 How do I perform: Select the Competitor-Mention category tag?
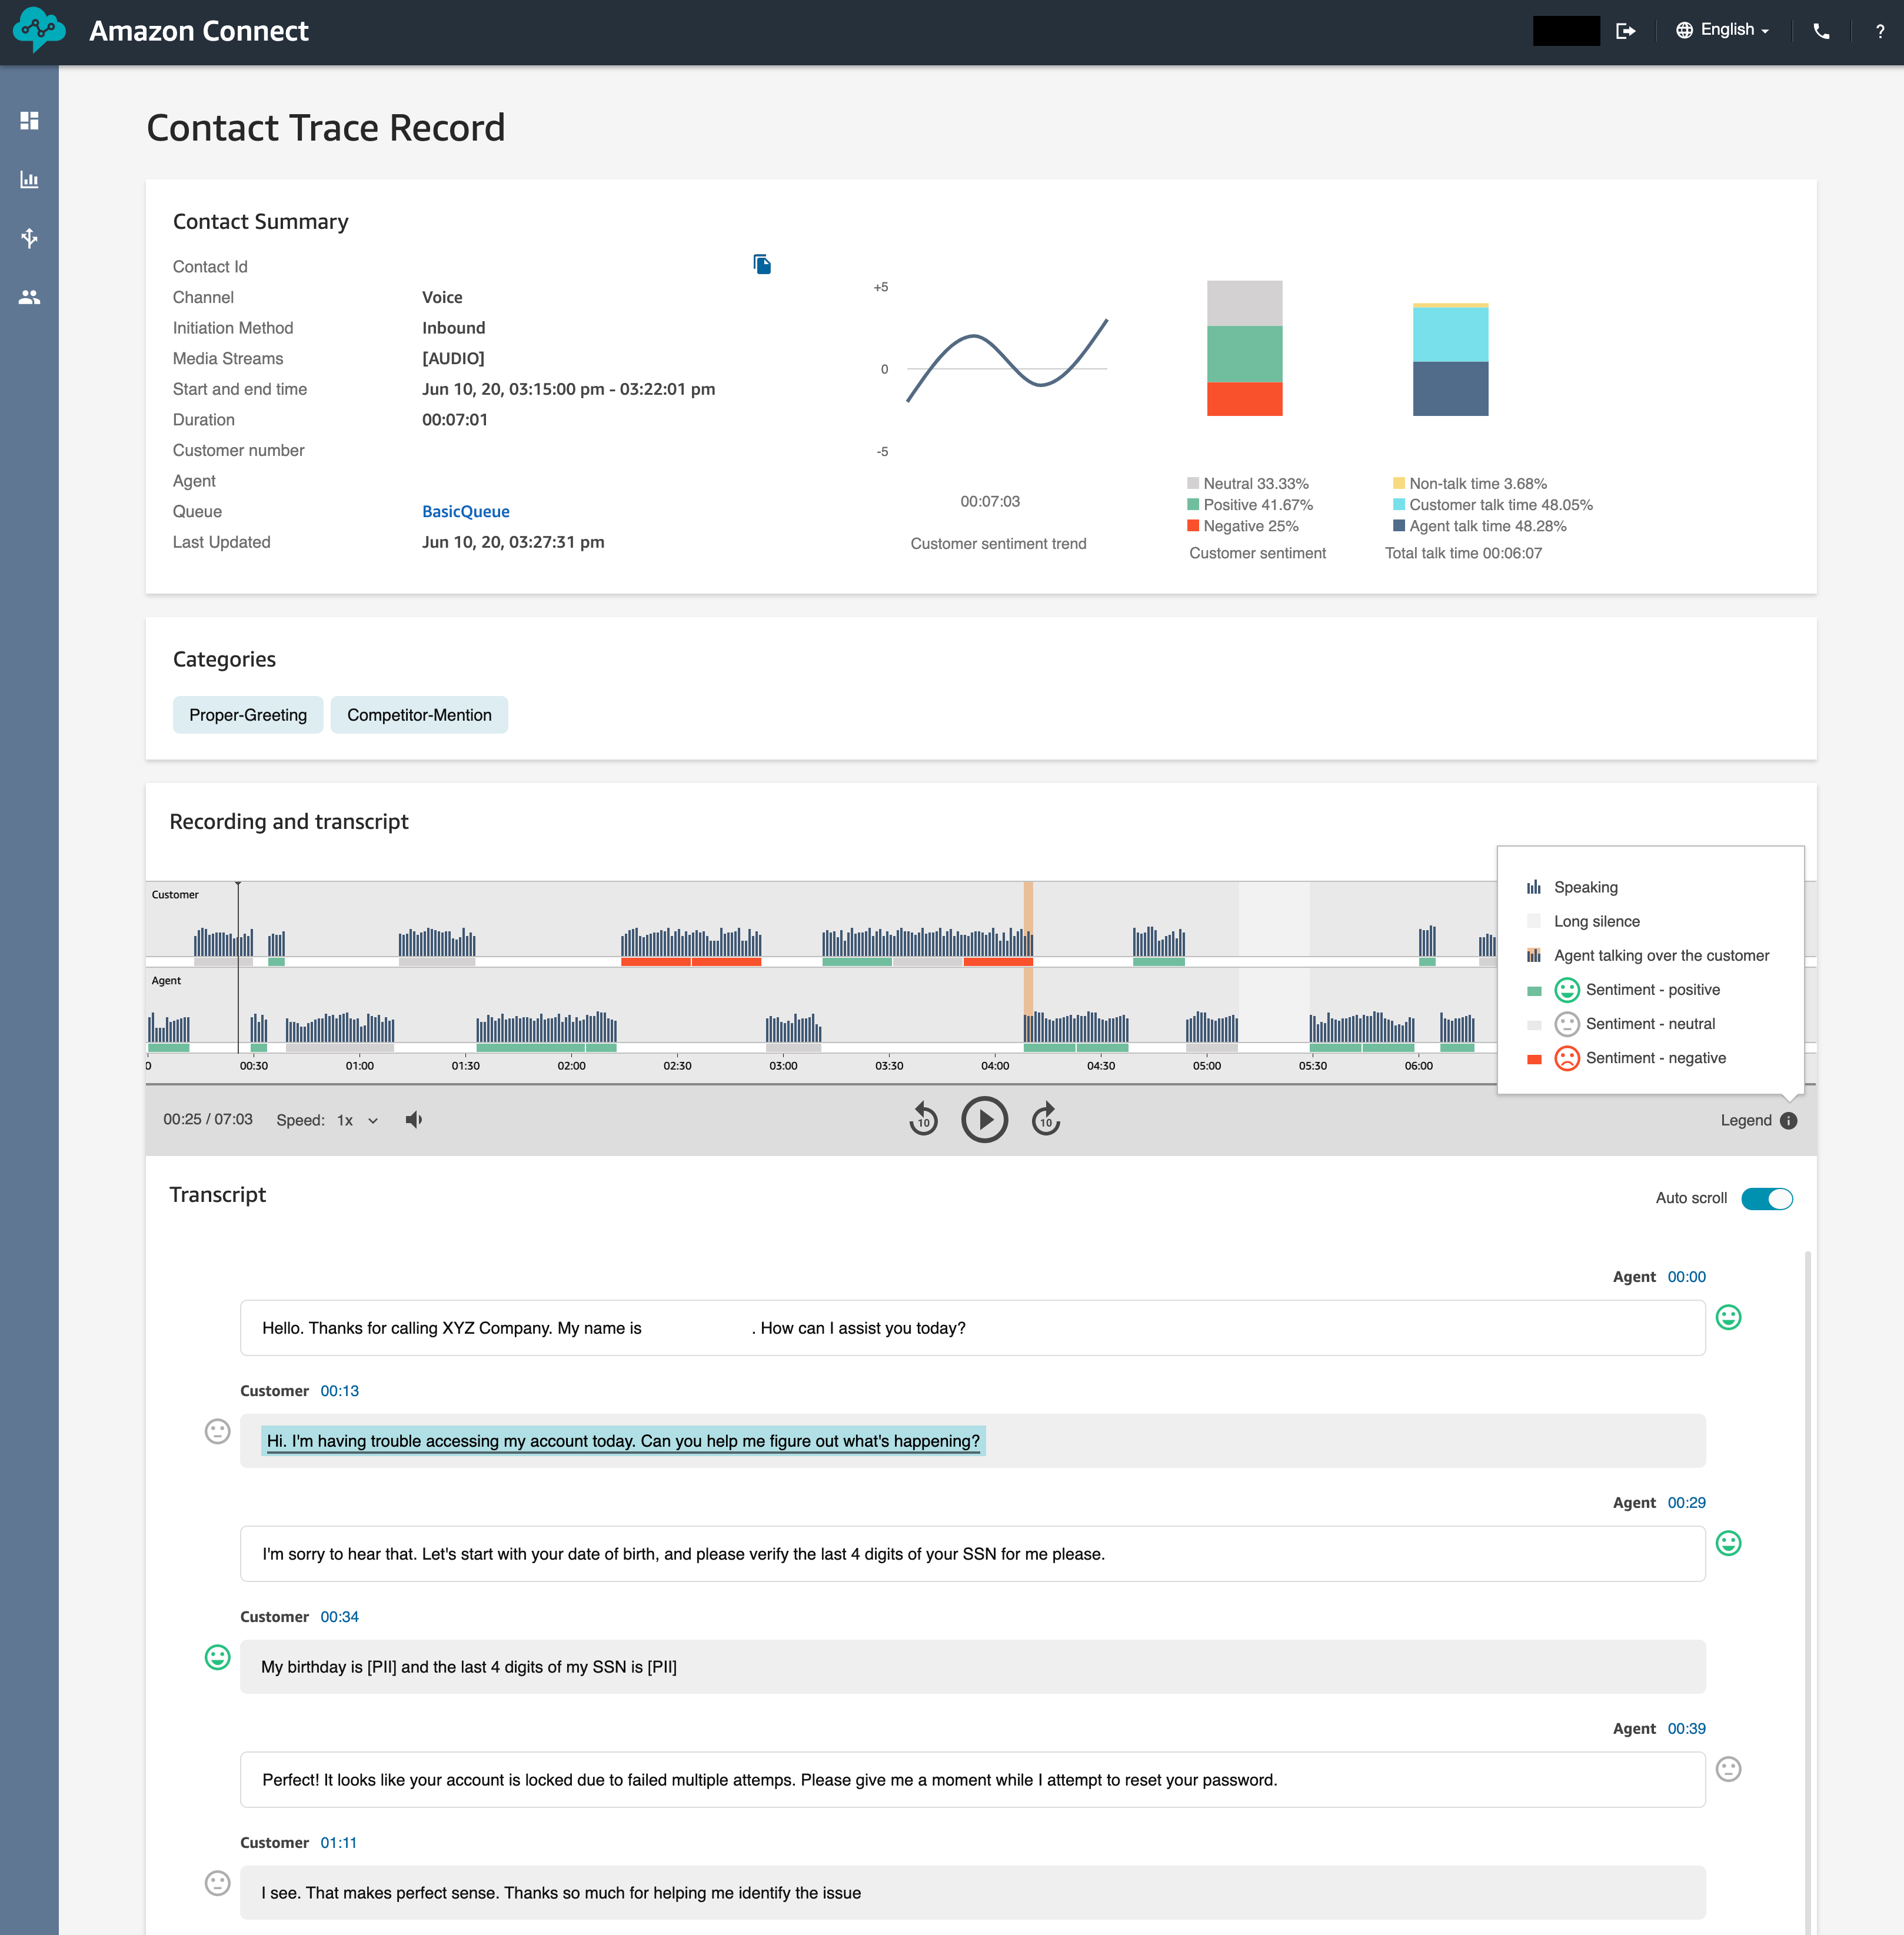419,715
